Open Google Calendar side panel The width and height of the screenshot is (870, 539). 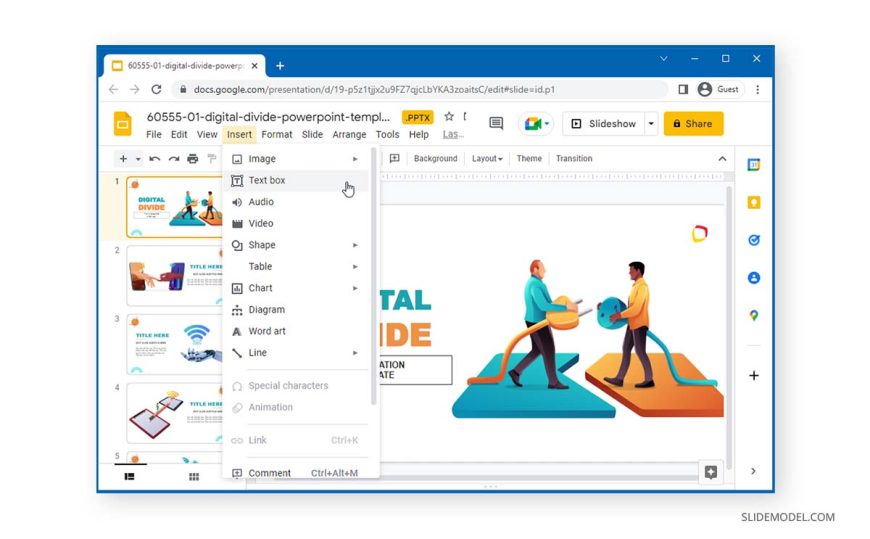click(753, 165)
